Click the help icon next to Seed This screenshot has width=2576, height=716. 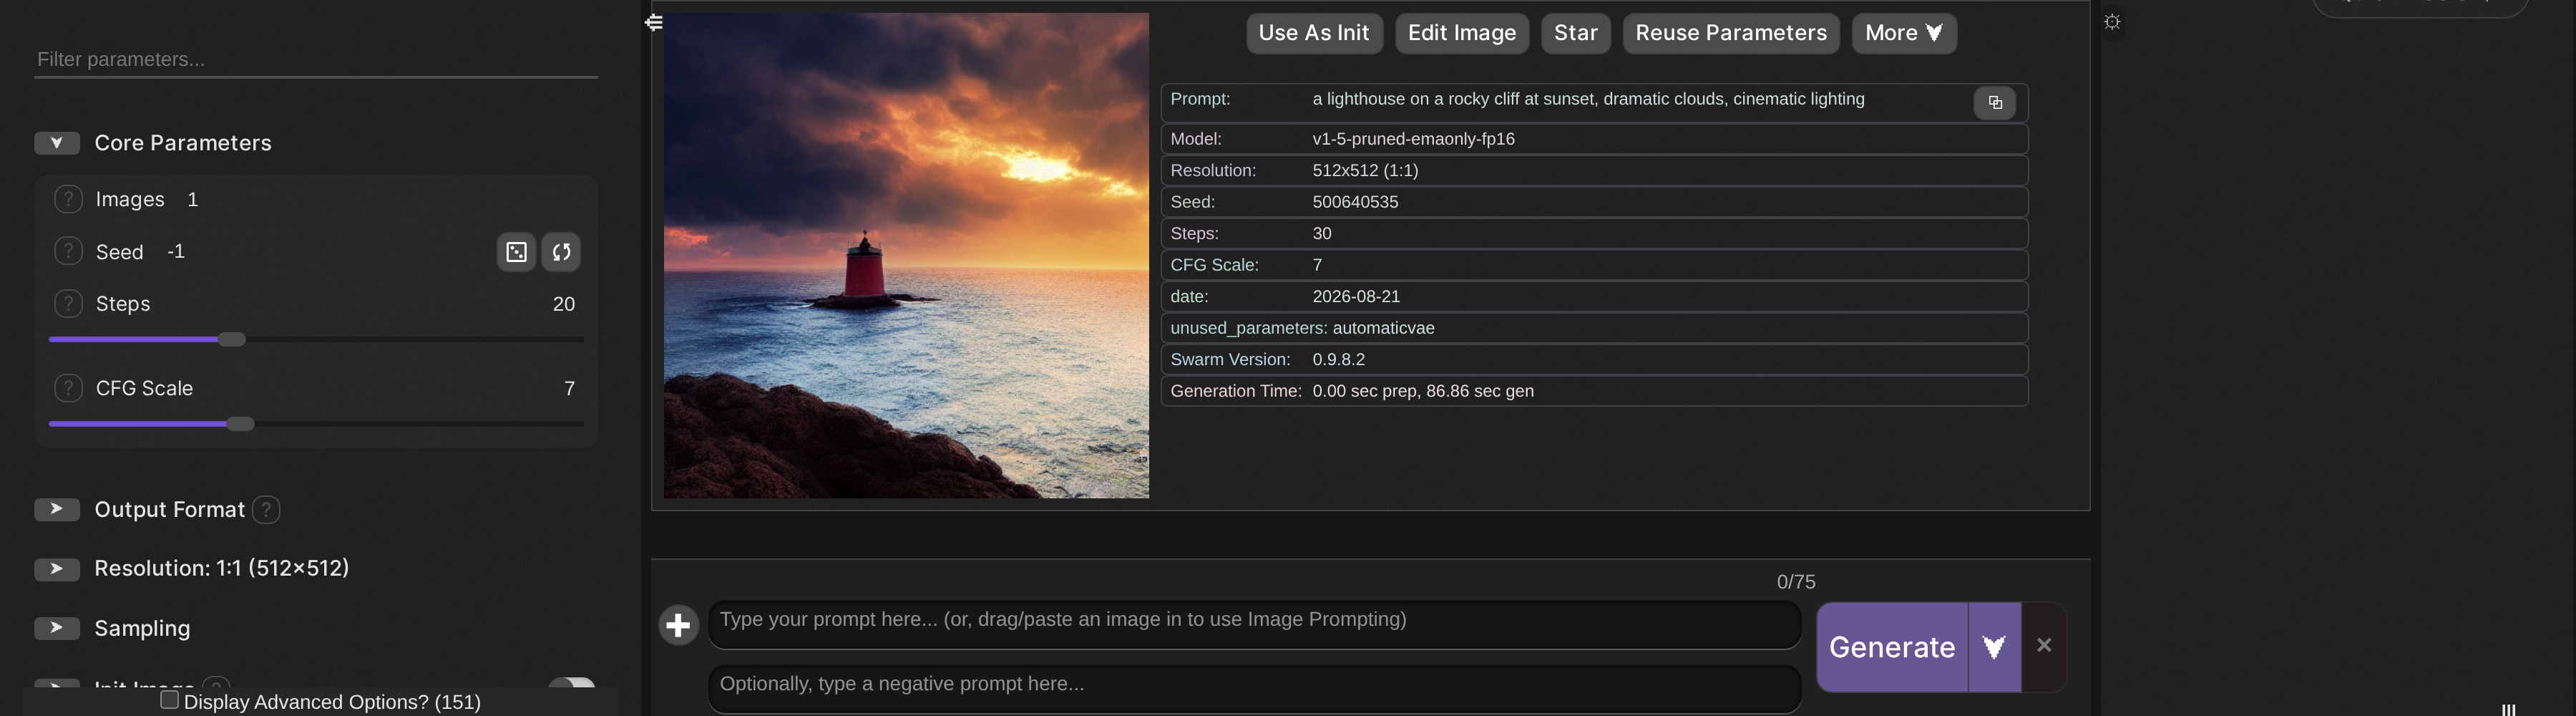(x=68, y=251)
